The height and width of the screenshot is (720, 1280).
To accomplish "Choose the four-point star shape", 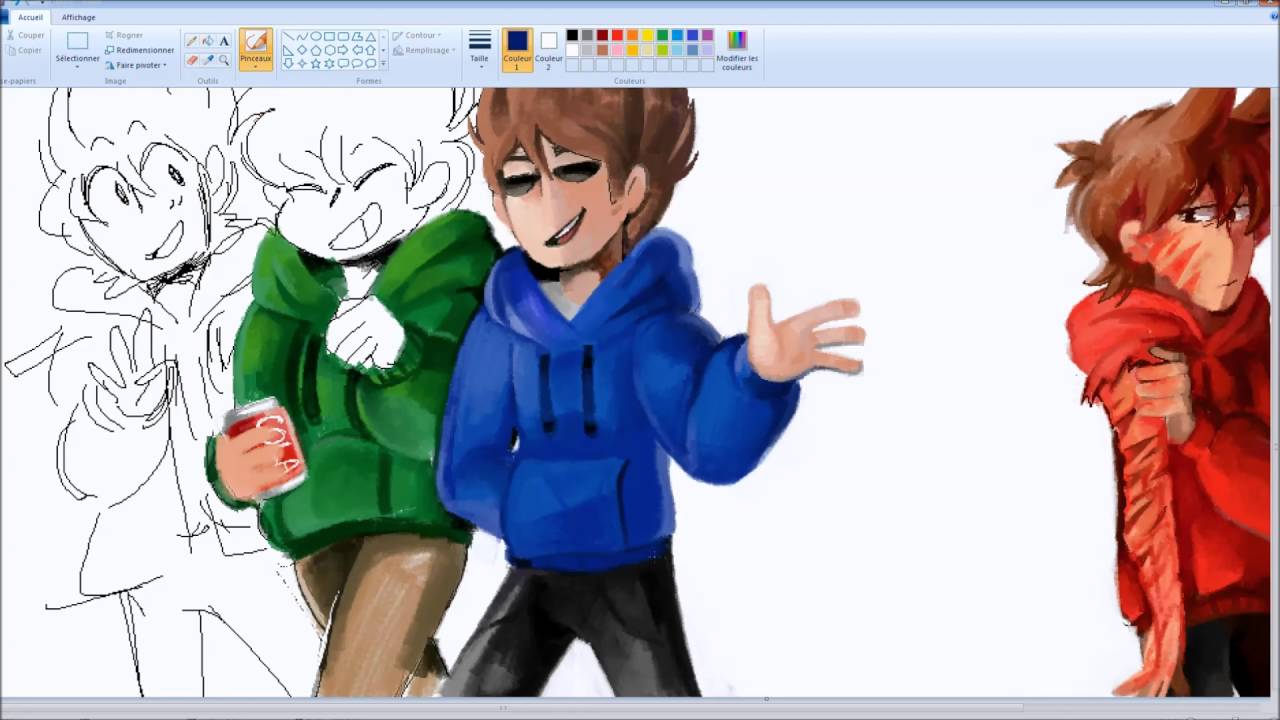I will point(302,63).
